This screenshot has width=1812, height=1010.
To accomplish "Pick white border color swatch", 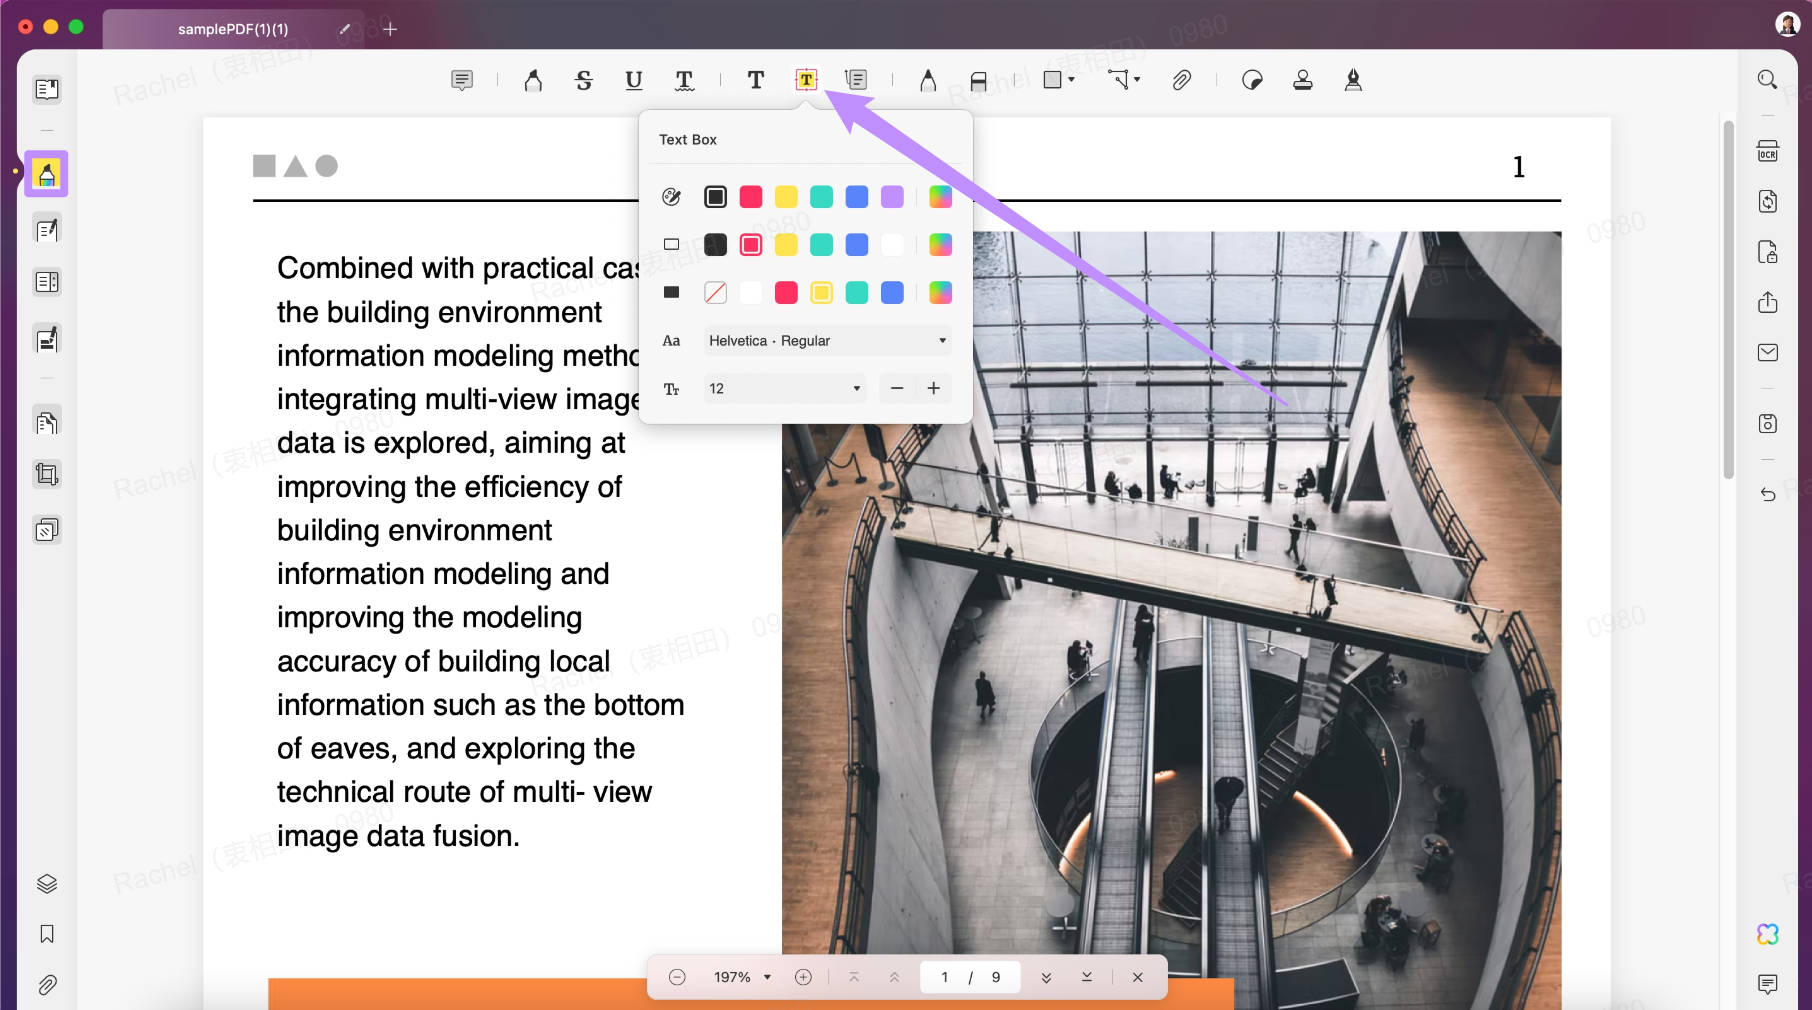I will pyautogui.click(x=892, y=245).
